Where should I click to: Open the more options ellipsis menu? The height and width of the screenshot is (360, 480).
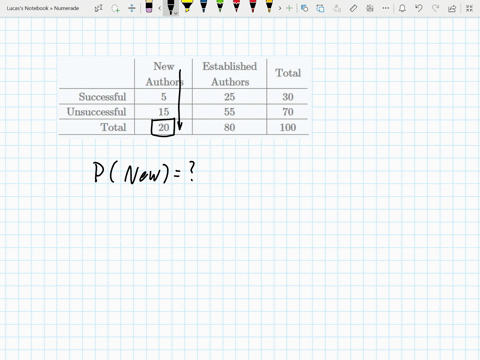point(386,8)
